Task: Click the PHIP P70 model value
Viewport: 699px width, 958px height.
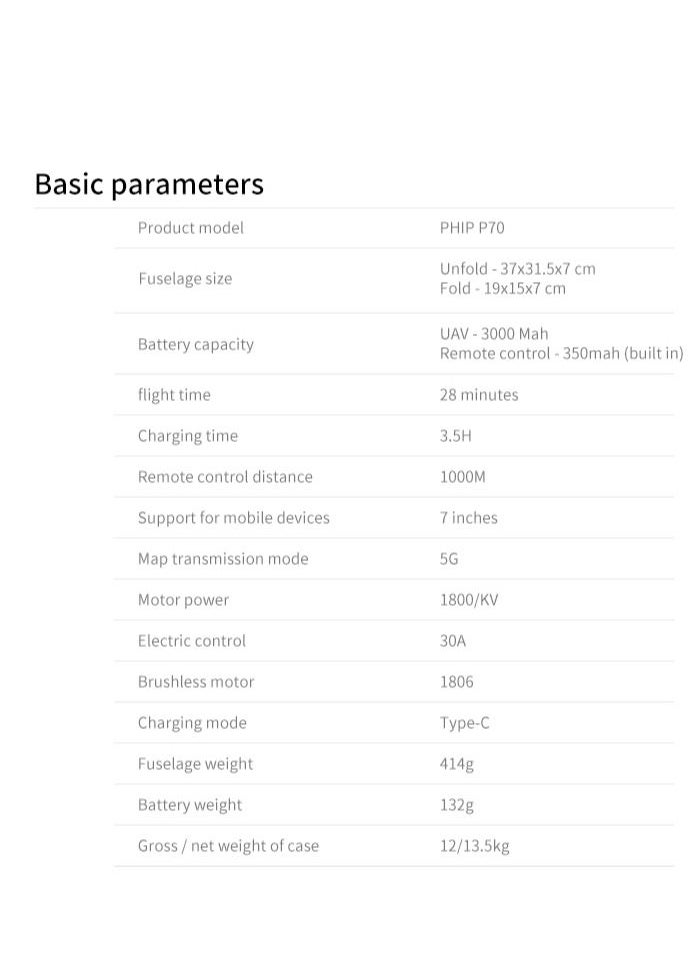Action: (472, 228)
